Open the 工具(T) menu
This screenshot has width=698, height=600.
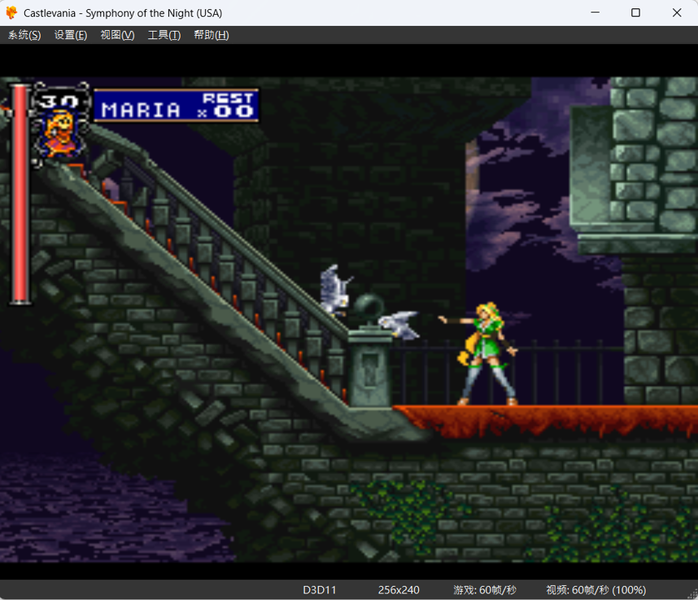pyautogui.click(x=164, y=35)
